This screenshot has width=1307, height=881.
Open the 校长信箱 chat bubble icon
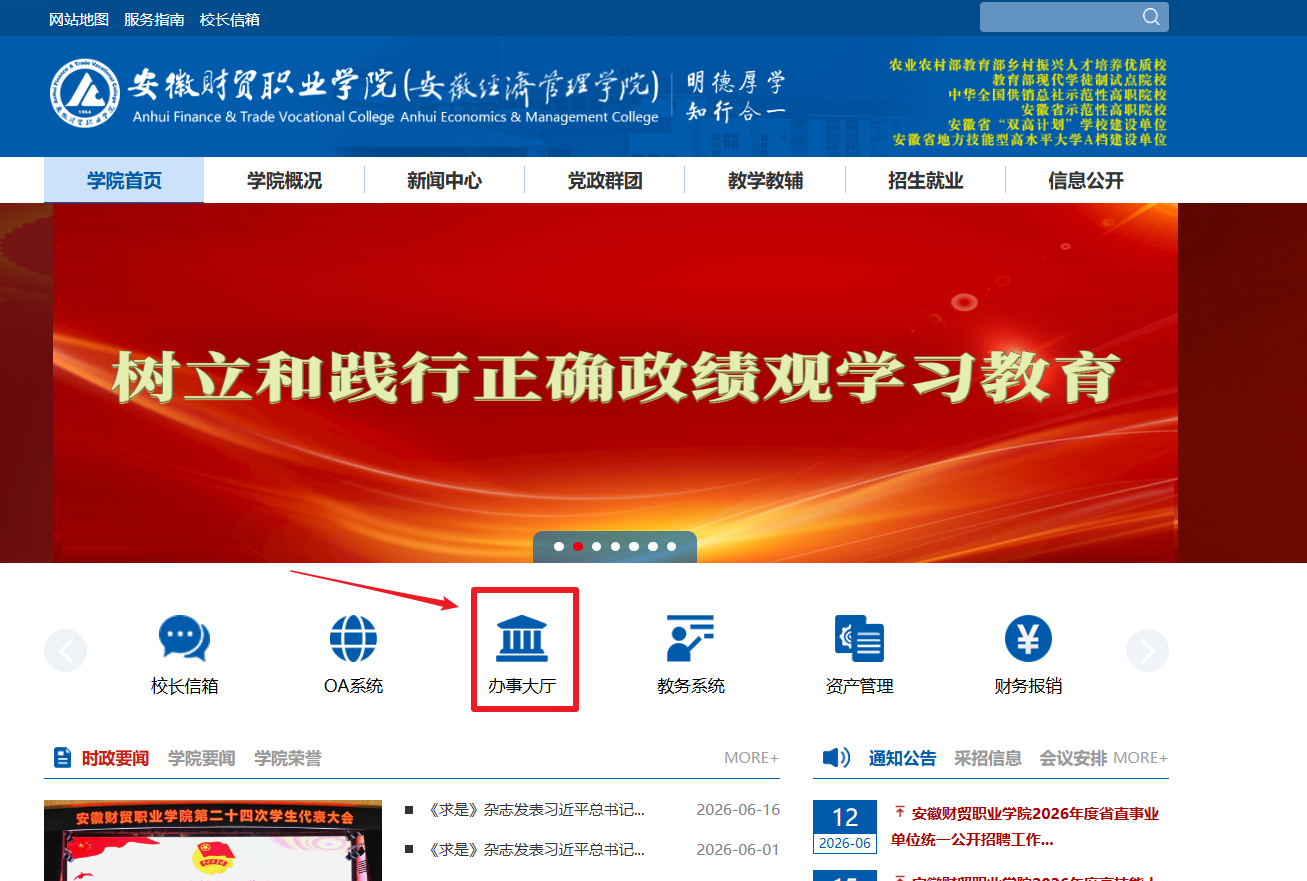184,638
